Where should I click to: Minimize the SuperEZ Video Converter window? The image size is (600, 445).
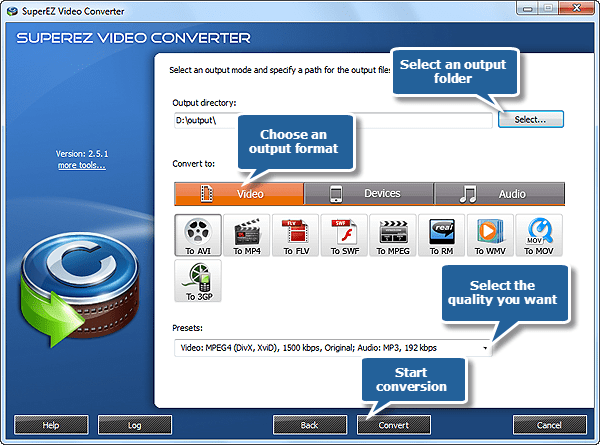coord(528,8)
